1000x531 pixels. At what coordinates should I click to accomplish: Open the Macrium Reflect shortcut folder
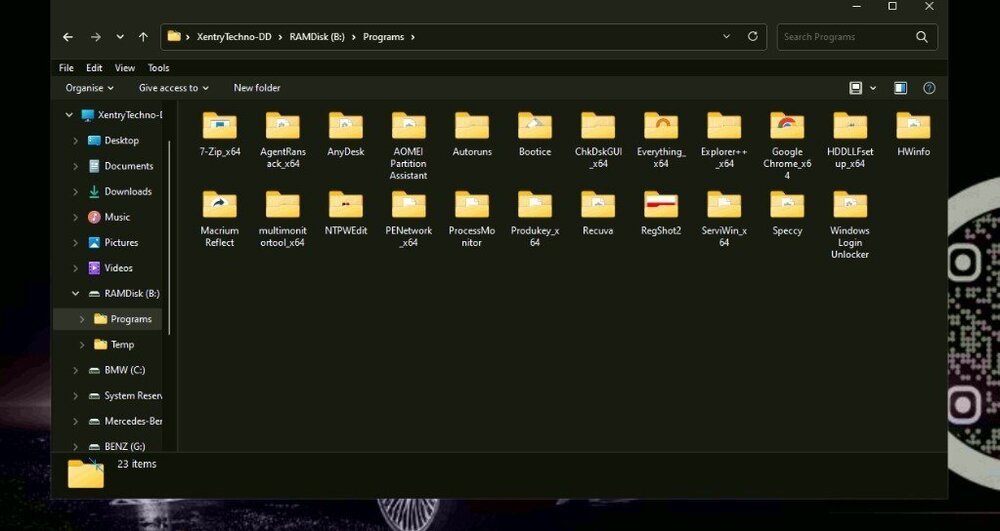(x=219, y=205)
